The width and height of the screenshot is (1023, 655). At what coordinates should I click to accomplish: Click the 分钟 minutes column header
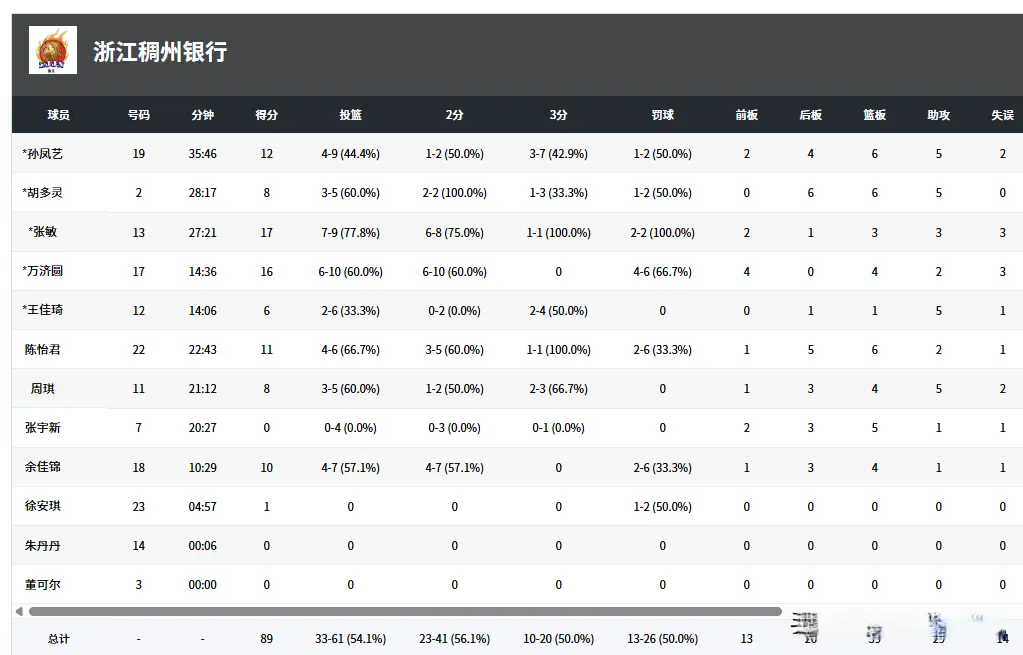pos(203,115)
